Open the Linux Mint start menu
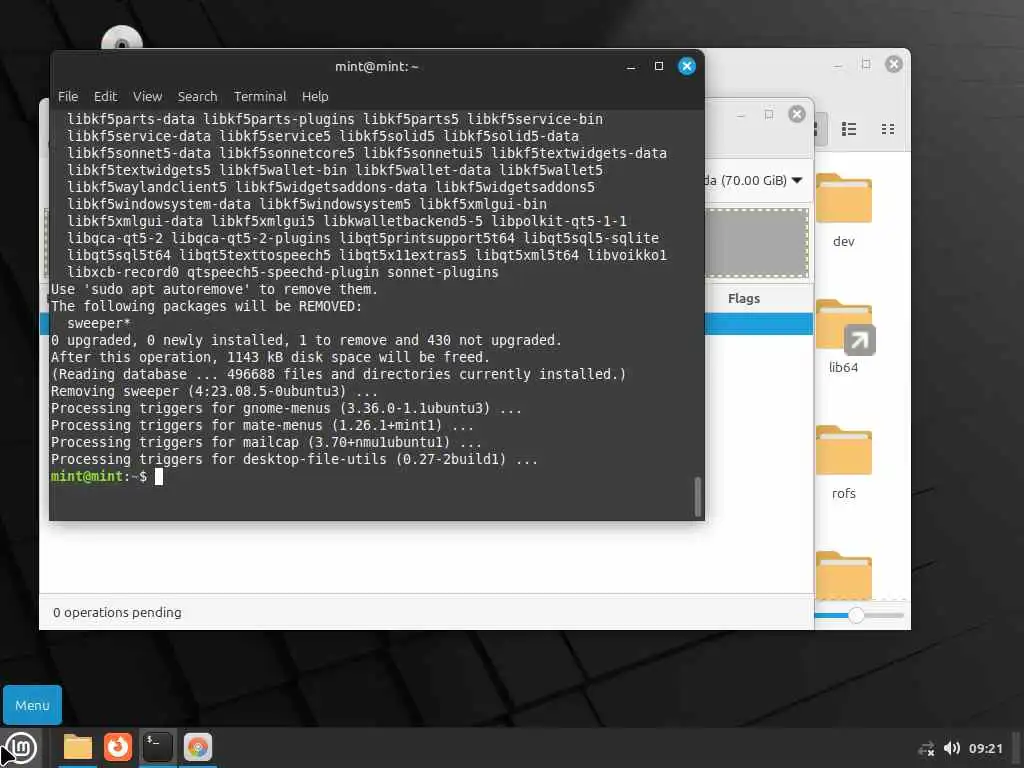1024x768 pixels. pos(21,748)
